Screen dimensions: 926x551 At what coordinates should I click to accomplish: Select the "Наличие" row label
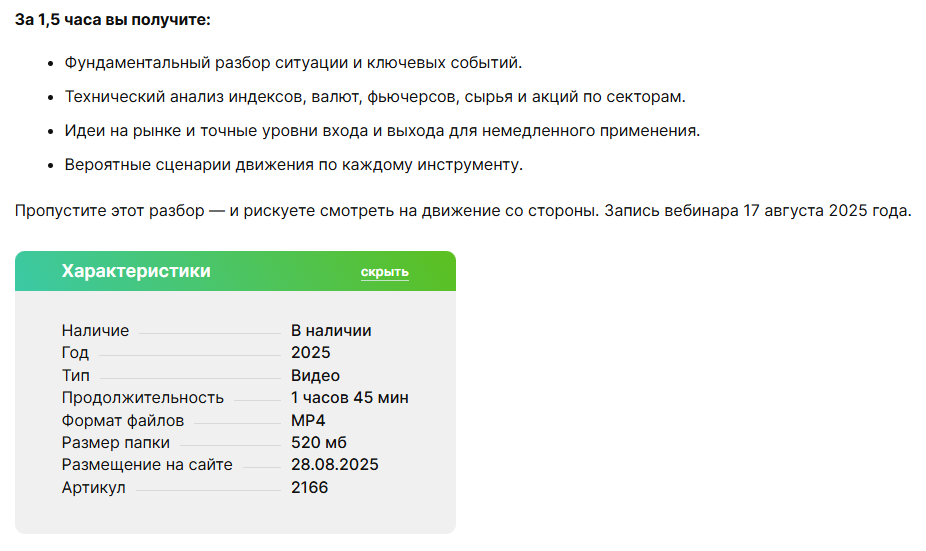[95, 331]
